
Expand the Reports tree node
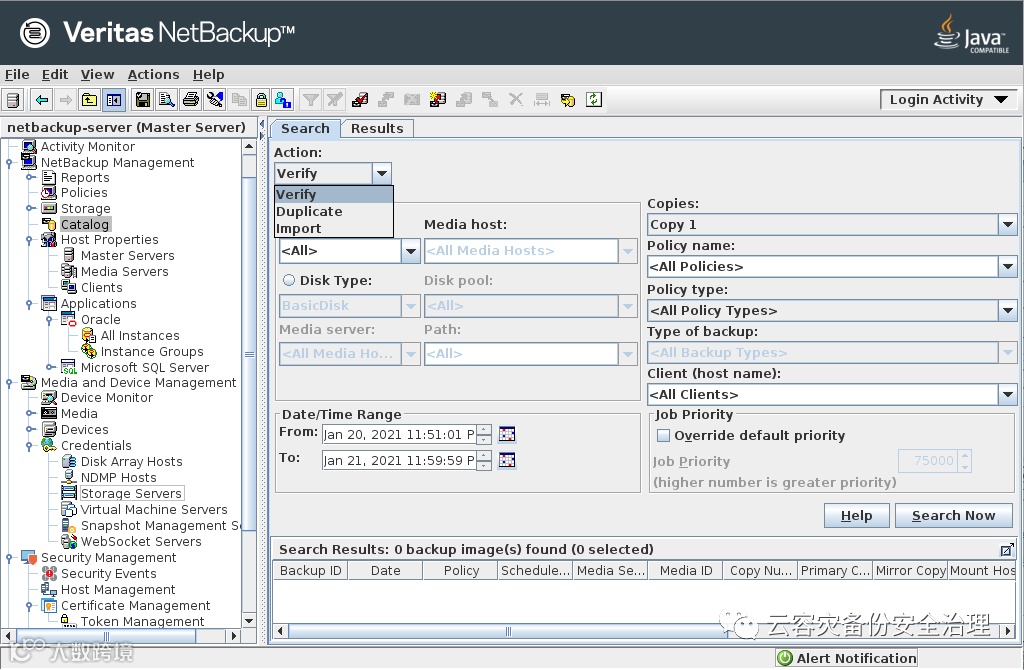(x=29, y=177)
